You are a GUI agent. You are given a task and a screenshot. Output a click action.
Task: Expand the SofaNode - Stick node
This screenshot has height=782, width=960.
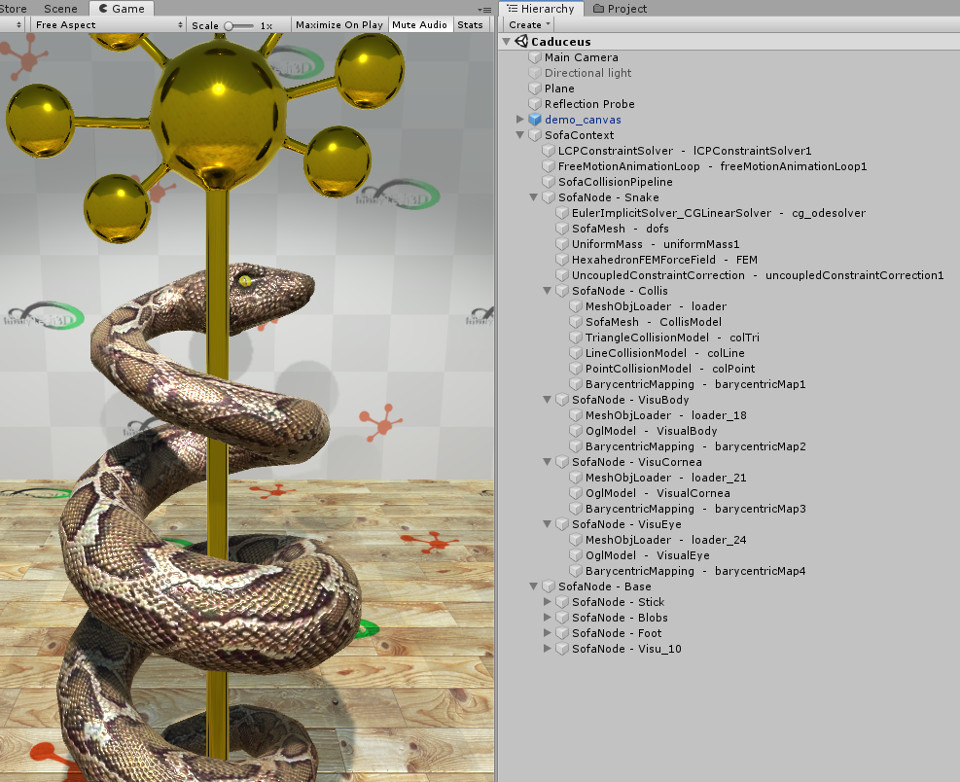(x=547, y=601)
